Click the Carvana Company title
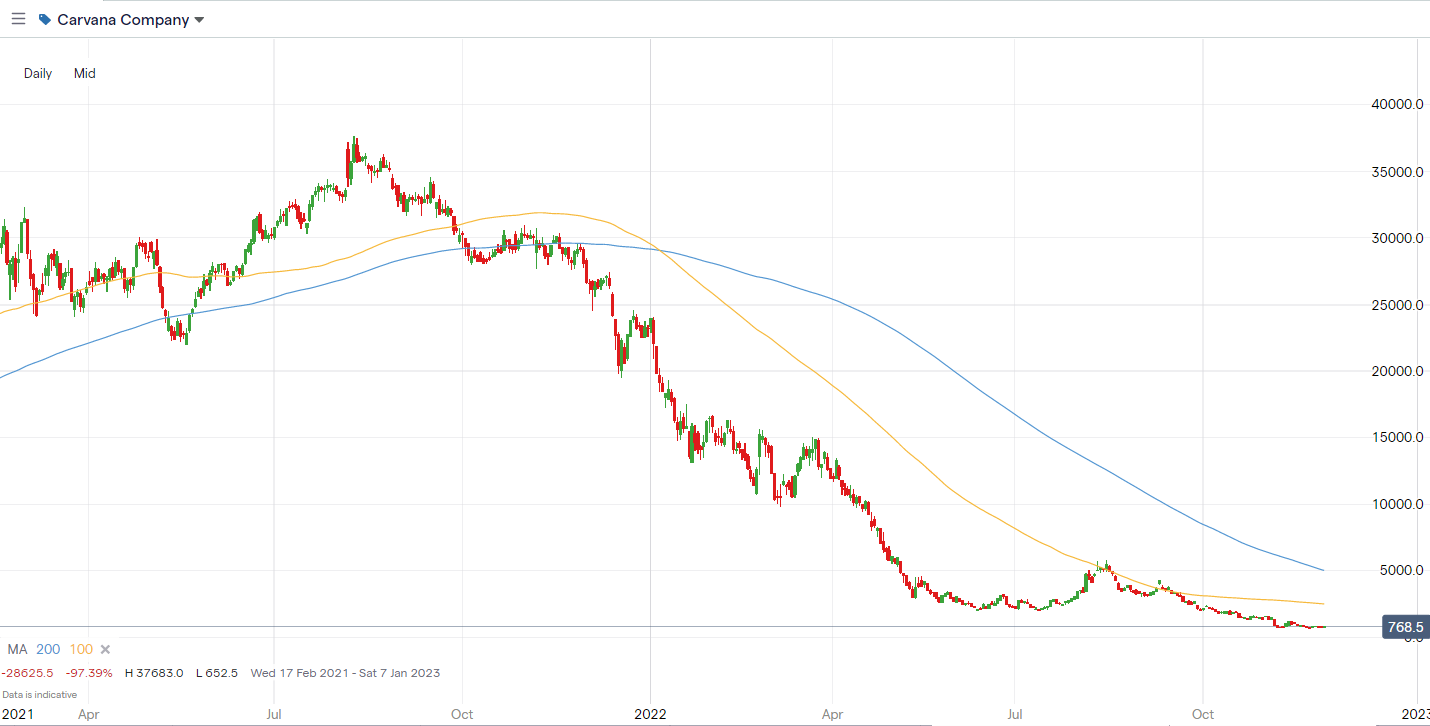This screenshot has width=1430, height=726. [x=123, y=20]
